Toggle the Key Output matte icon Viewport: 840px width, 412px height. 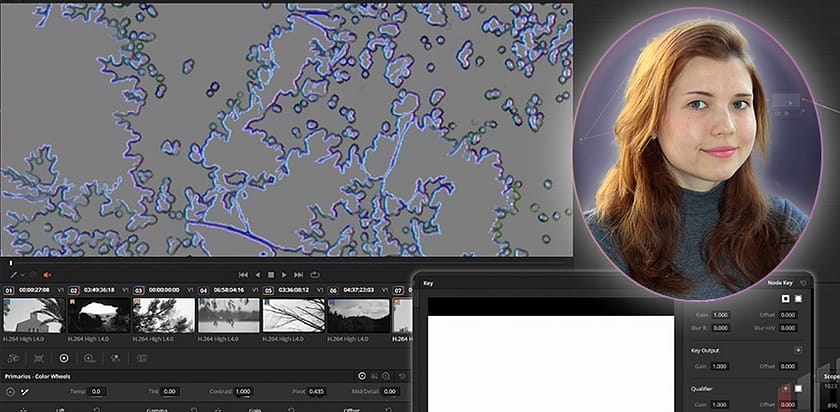point(798,350)
